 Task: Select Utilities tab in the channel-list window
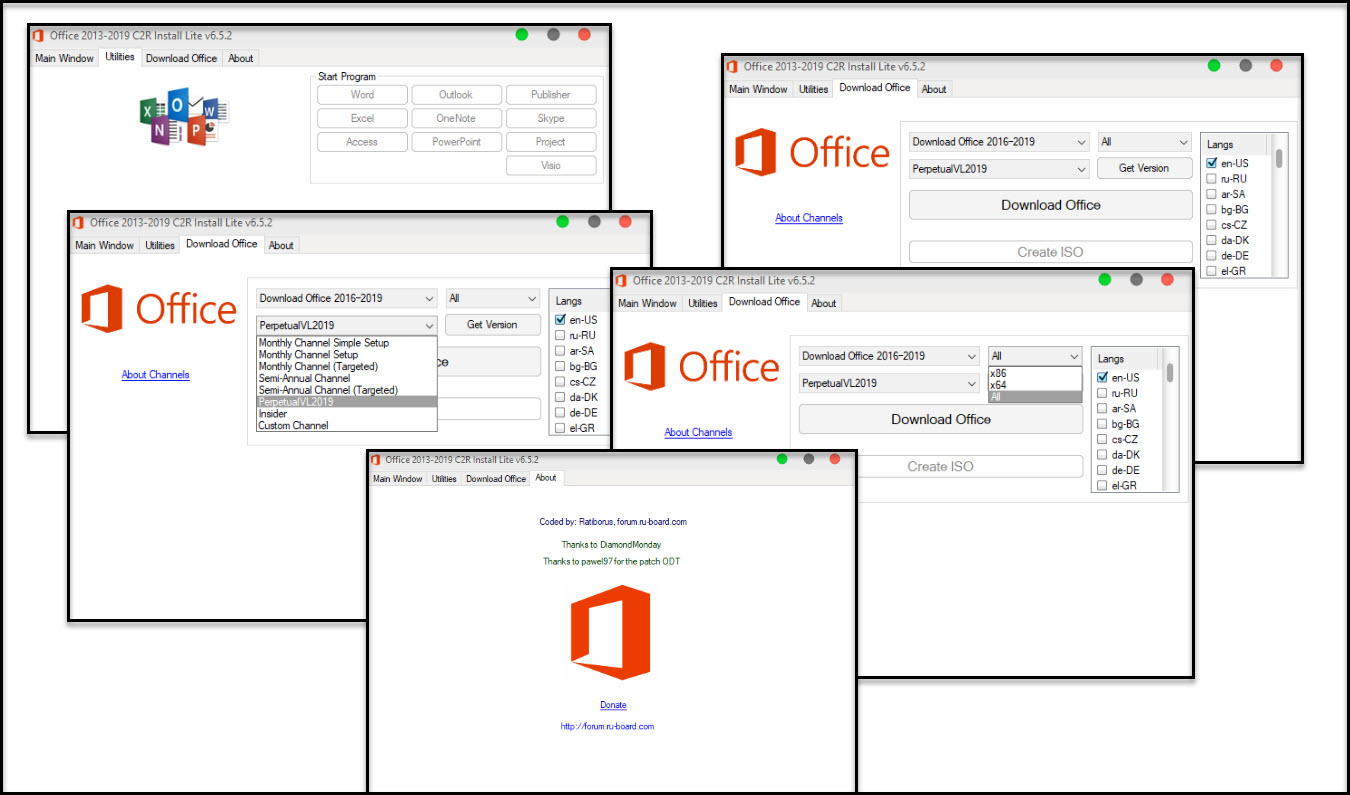(x=160, y=245)
